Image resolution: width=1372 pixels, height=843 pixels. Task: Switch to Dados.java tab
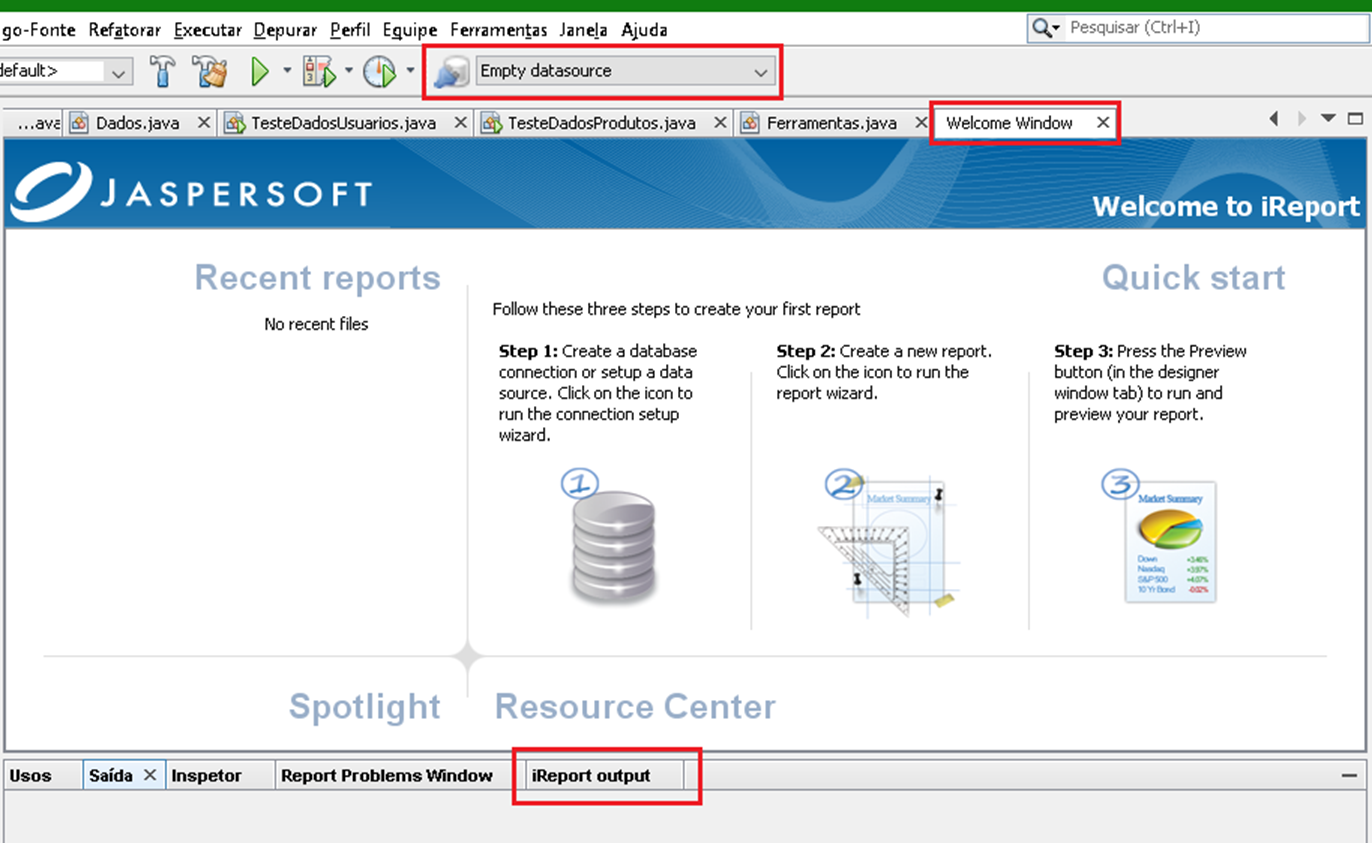coord(138,123)
